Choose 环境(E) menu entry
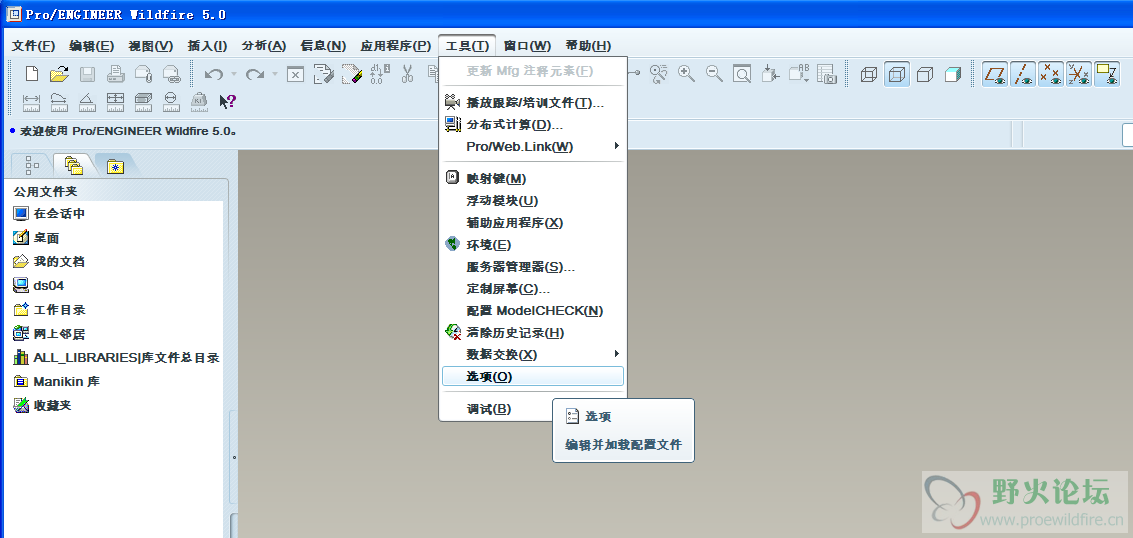 (x=532, y=245)
